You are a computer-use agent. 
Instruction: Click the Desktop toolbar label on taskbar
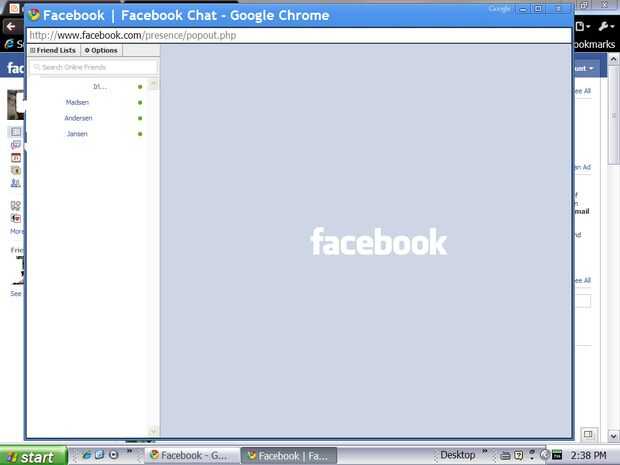pos(458,455)
